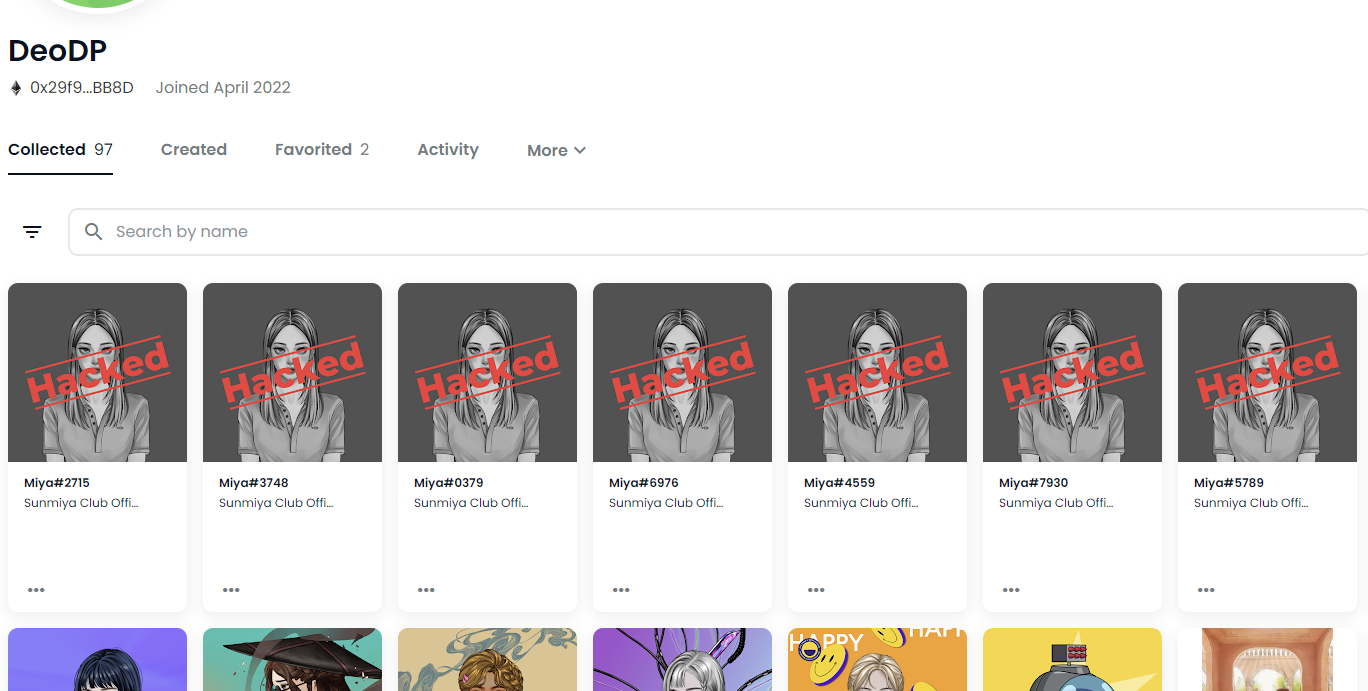Open more options for Miya#5789
Image resolution: width=1368 pixels, height=691 pixels.
coord(1206,590)
